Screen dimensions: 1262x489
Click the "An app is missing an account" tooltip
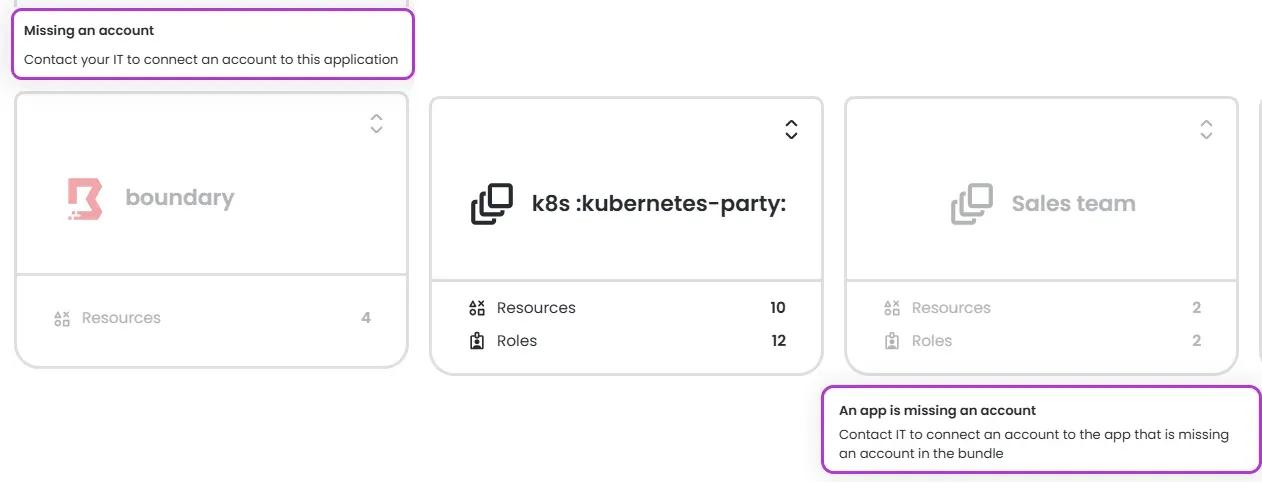[x=1039, y=430]
